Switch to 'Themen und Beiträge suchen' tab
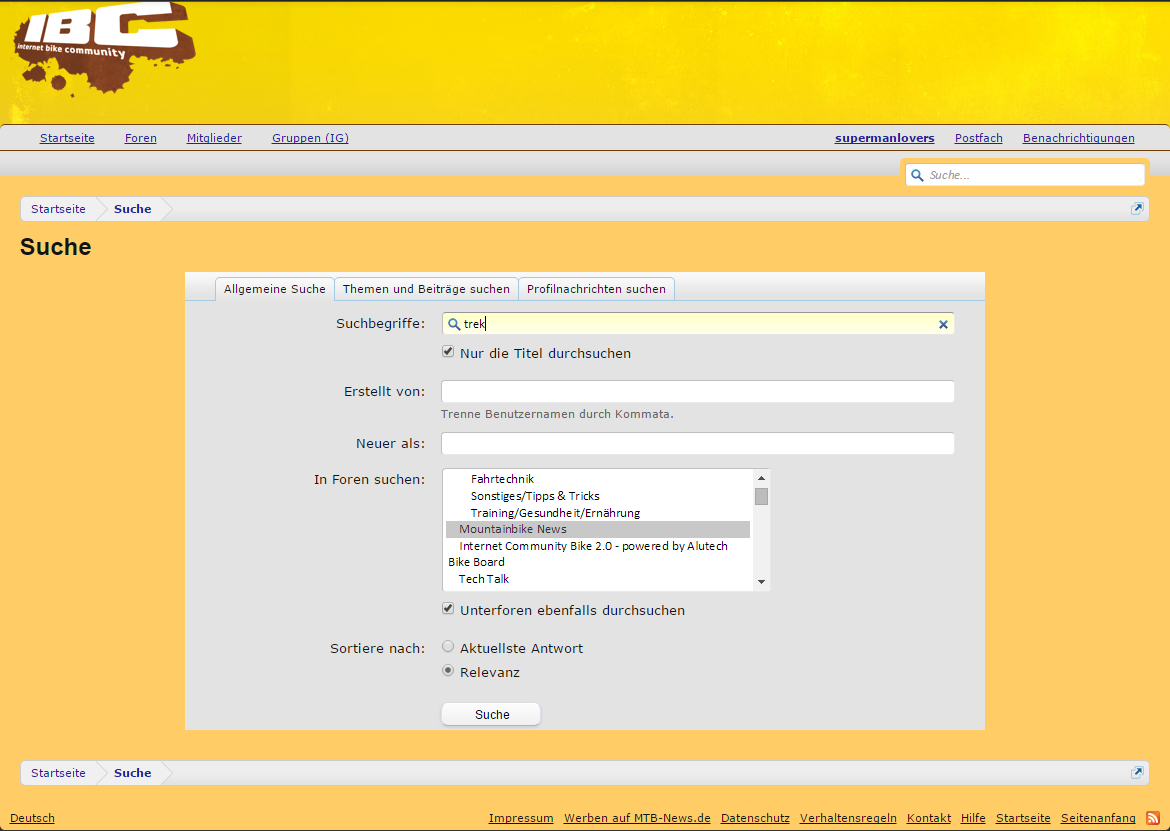1170x831 pixels. [x=426, y=289]
